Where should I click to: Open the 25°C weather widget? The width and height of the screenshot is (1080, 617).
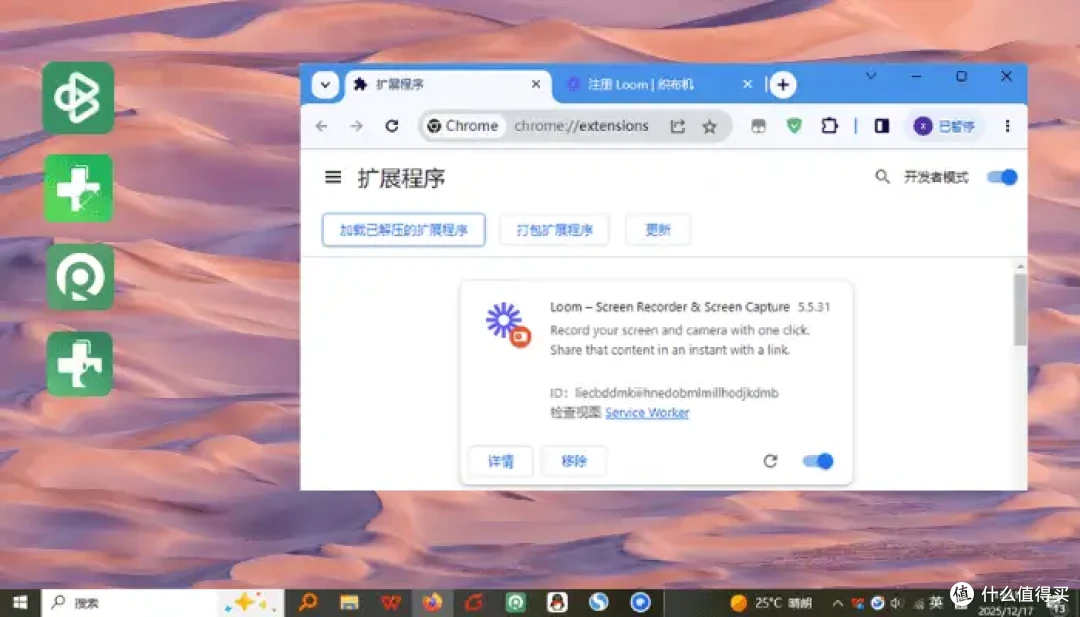tap(771, 603)
